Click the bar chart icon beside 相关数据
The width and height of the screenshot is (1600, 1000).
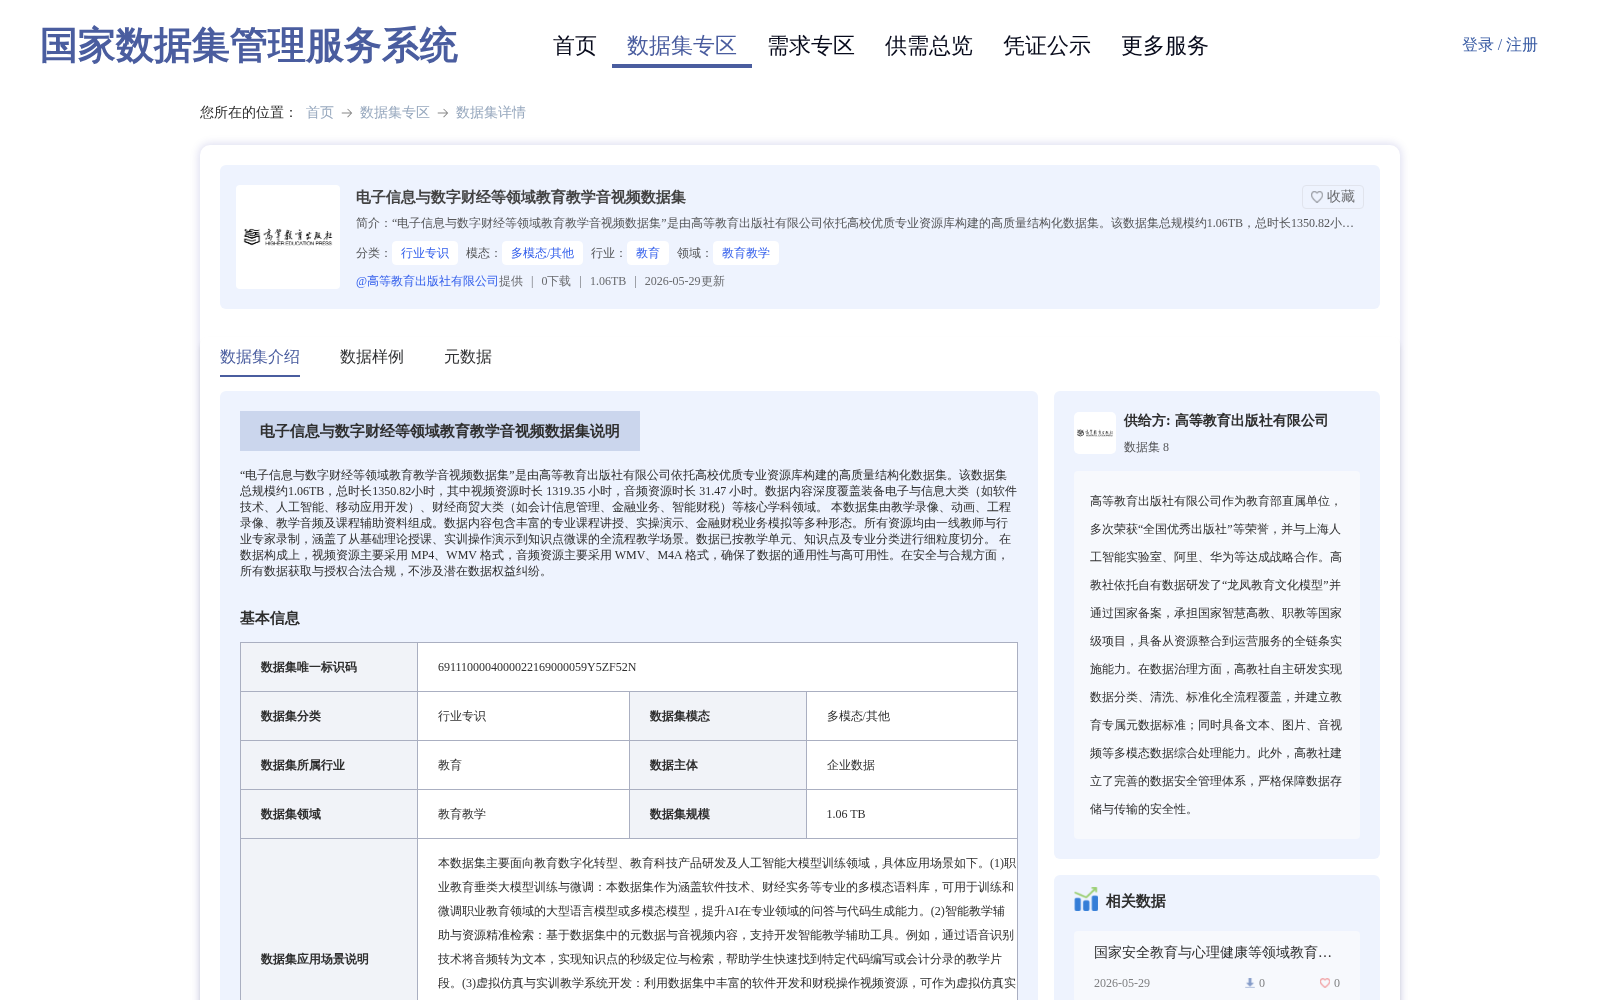point(1086,900)
